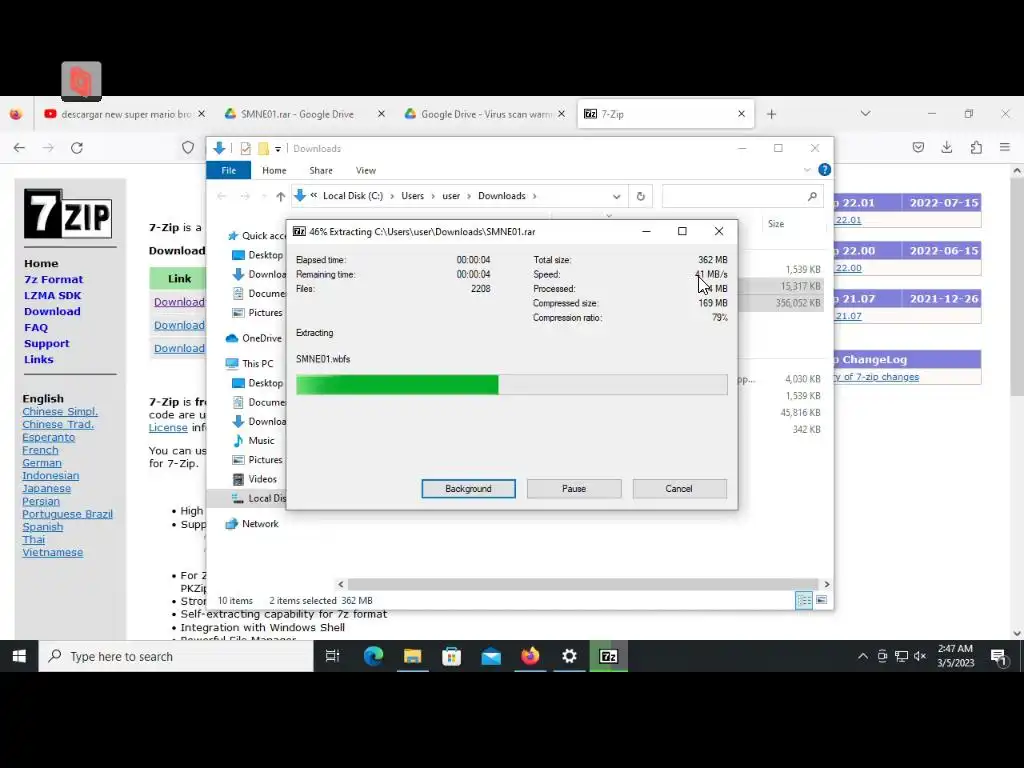Open Firefox hamburger menu
Image resolution: width=1024 pixels, height=768 pixels.
pos(1005,148)
